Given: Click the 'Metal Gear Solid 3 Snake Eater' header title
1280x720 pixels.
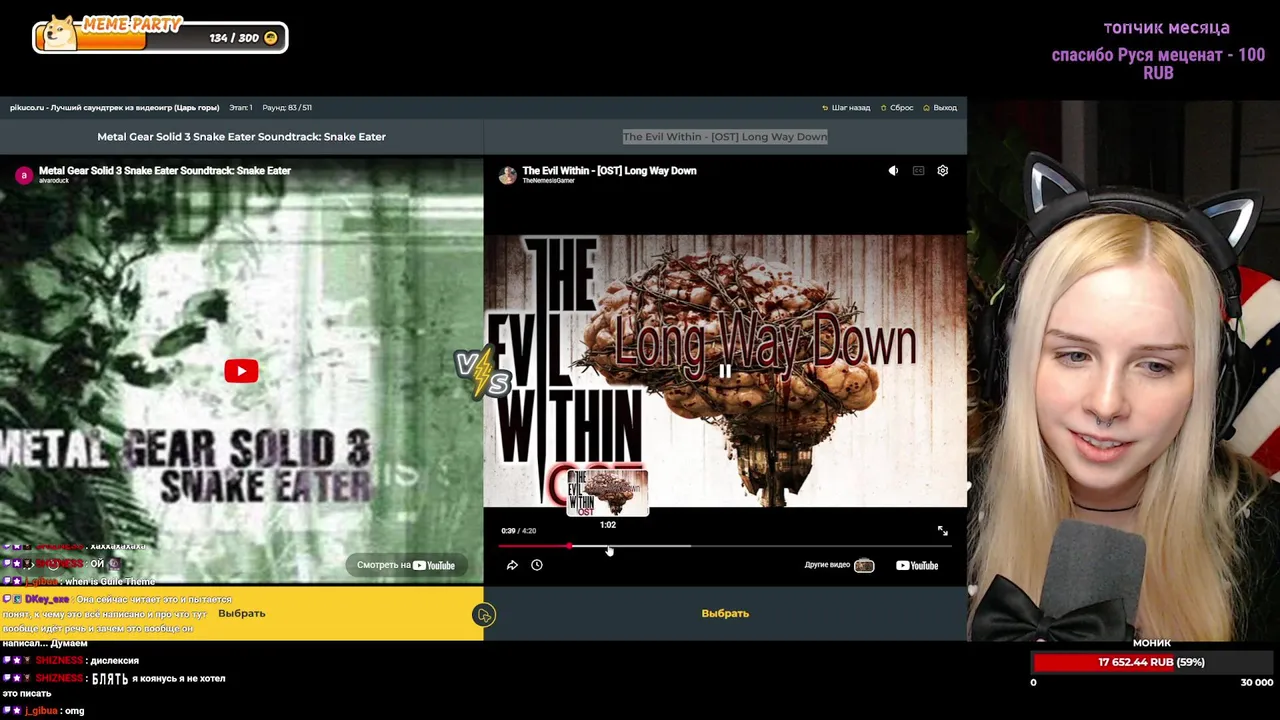Looking at the screenshot, I should point(241,136).
